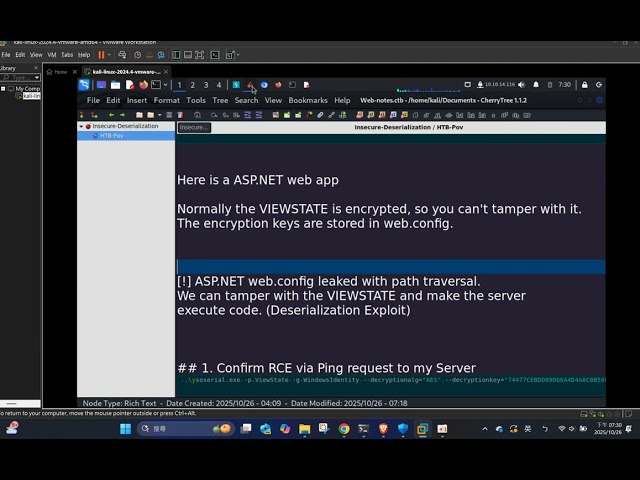
Task: Open Google Chrome from Windows taskbar
Action: pyautogui.click(x=344, y=429)
